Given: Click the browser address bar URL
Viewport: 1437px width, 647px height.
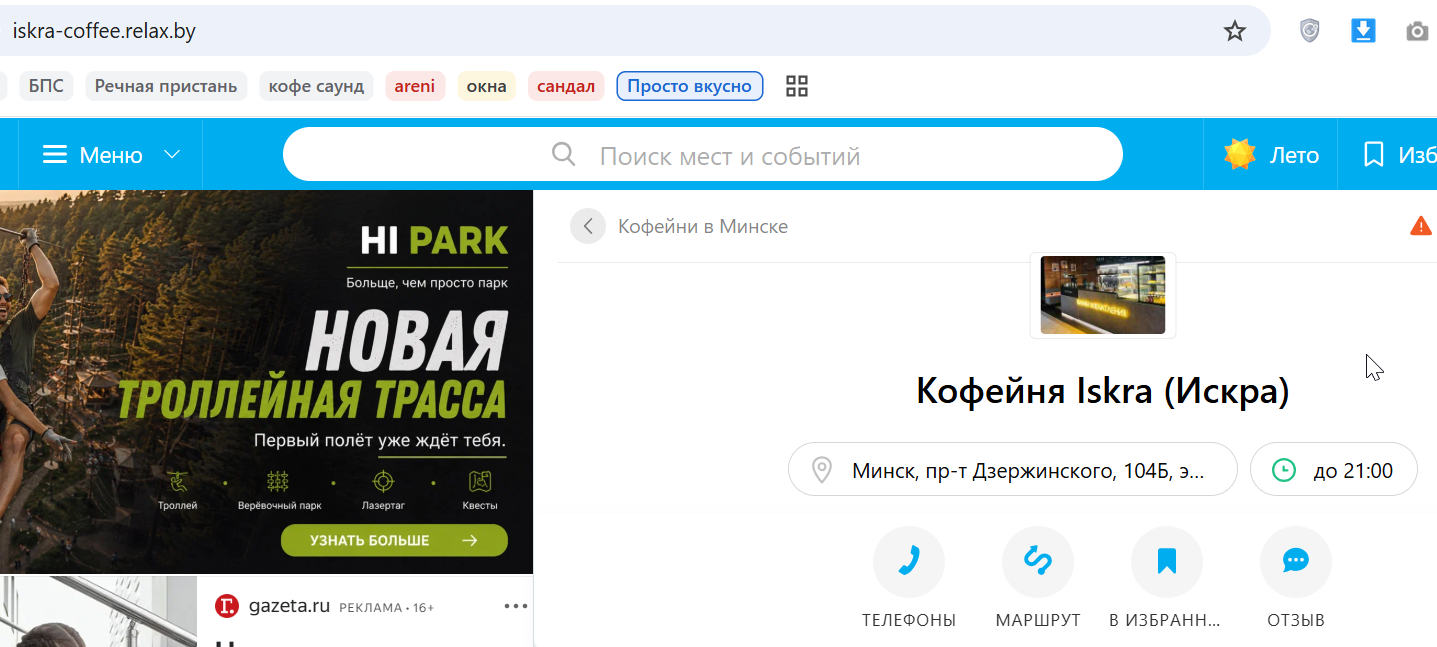Looking at the screenshot, I should pos(104,31).
